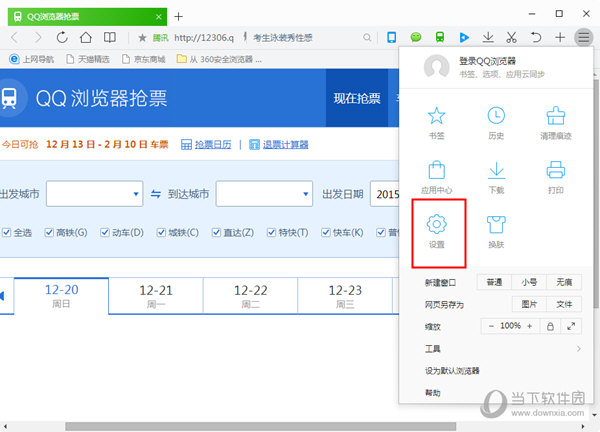Click the zoom lock icon

[550, 326]
